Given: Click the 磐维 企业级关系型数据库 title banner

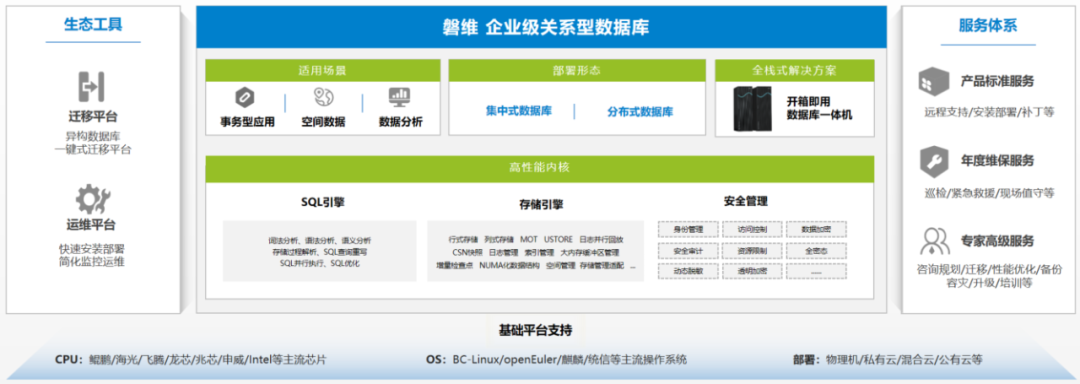Looking at the screenshot, I should coord(541,28).
